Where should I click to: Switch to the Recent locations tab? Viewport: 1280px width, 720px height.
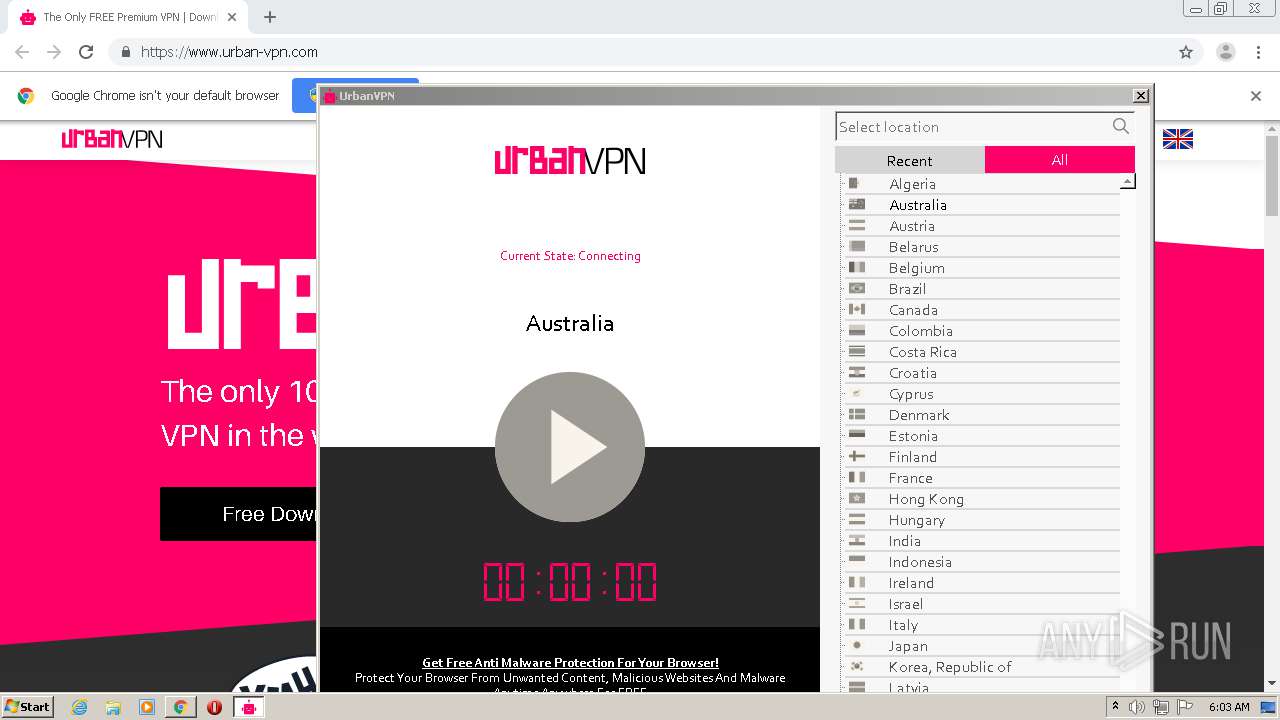[x=909, y=160]
